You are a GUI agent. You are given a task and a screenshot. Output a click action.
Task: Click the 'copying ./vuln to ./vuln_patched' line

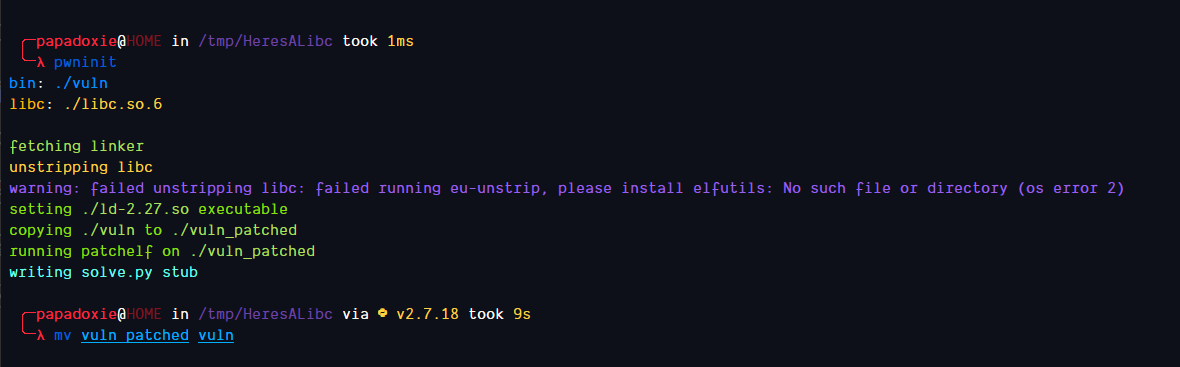pos(153,230)
